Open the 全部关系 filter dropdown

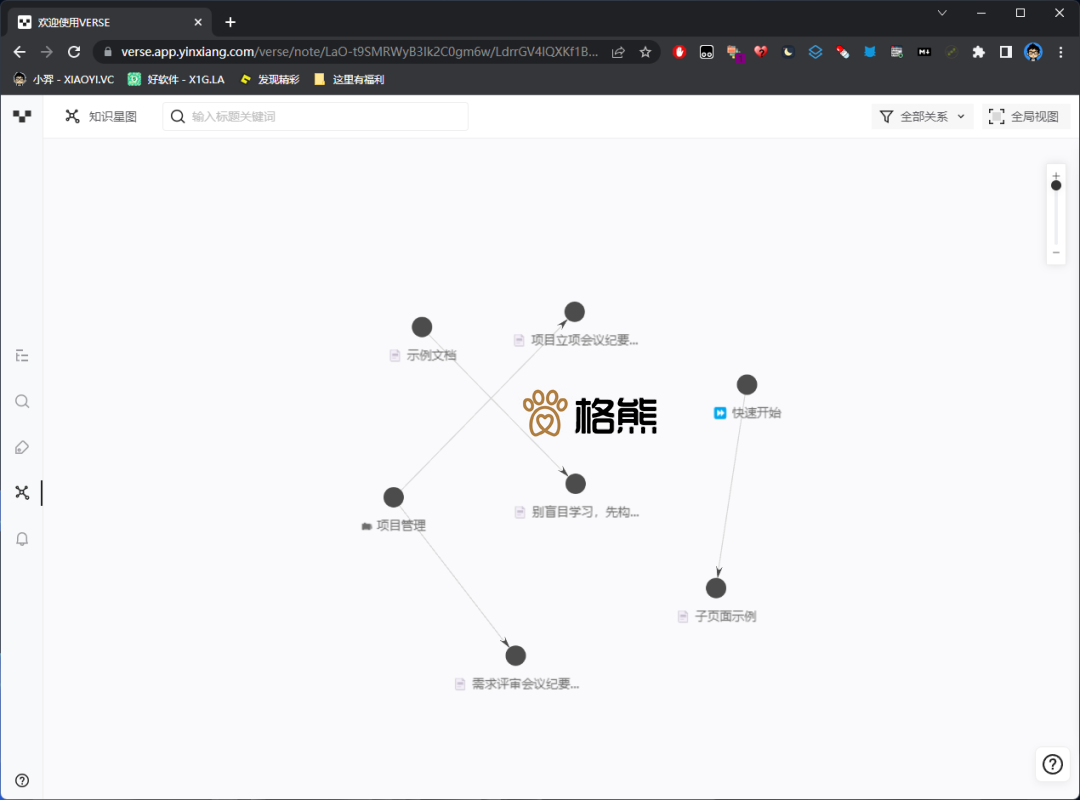(x=922, y=116)
